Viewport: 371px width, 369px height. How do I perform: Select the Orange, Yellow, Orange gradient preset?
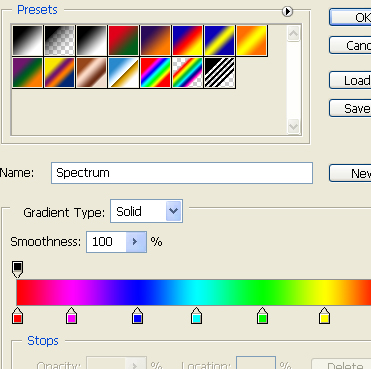click(x=252, y=40)
